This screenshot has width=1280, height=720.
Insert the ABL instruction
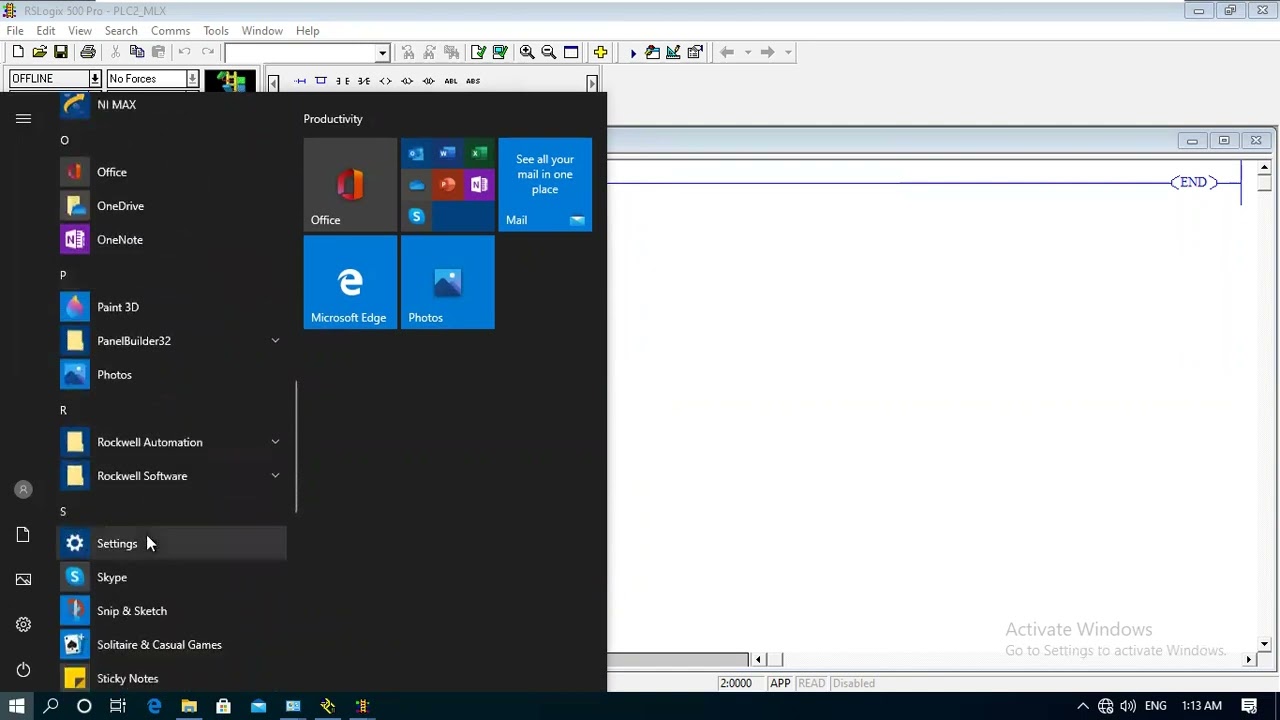click(451, 81)
